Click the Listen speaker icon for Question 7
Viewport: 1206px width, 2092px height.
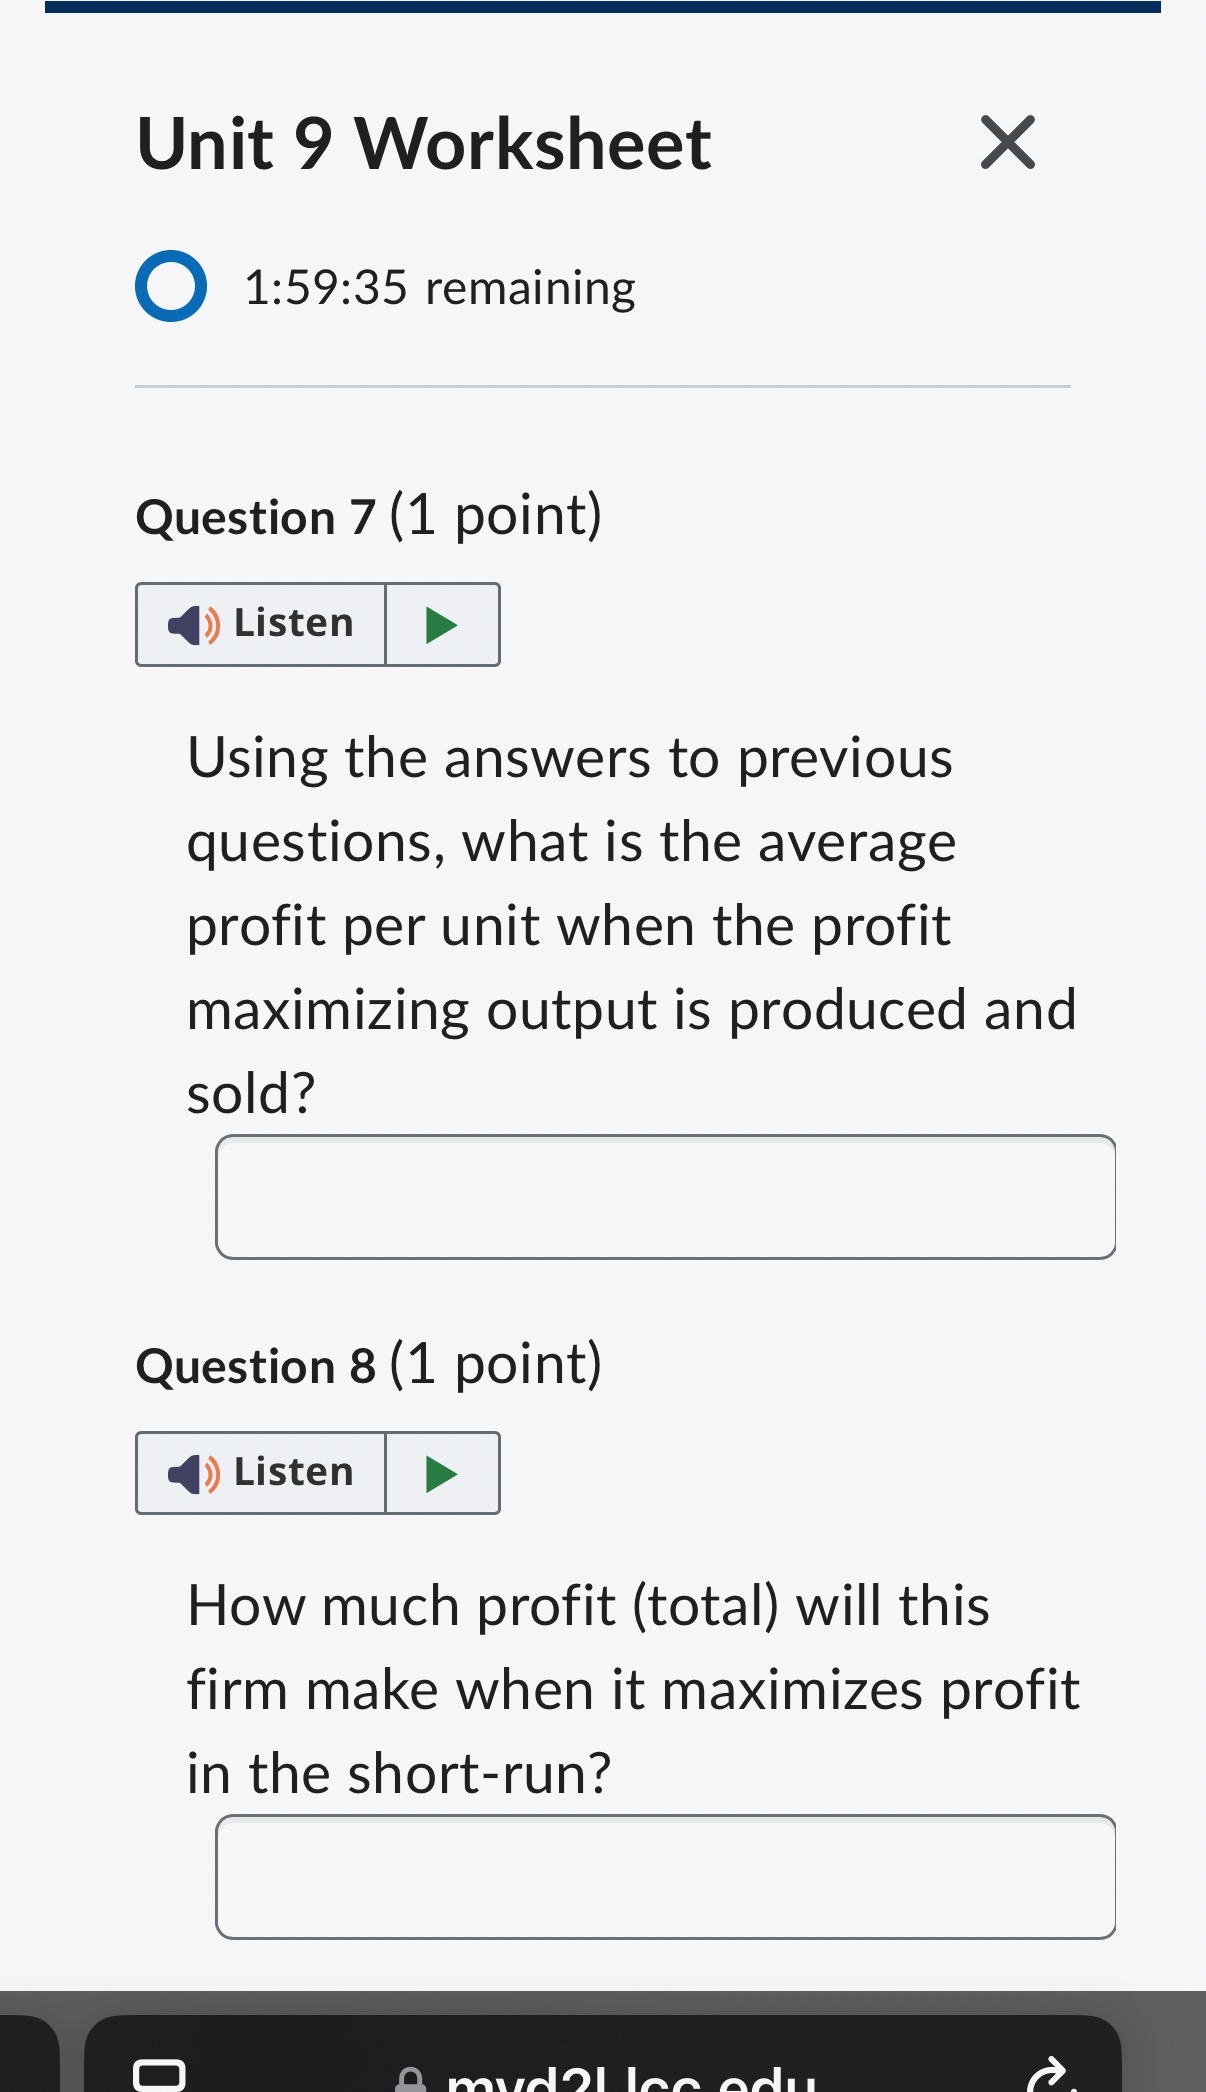tap(192, 623)
